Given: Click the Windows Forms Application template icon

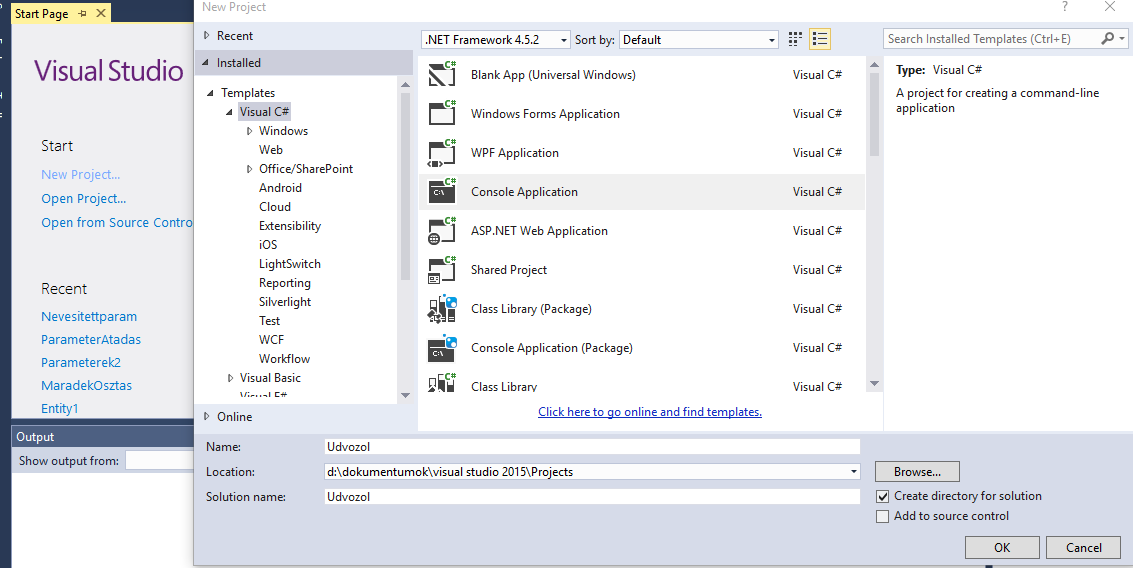Looking at the screenshot, I should click(441, 113).
